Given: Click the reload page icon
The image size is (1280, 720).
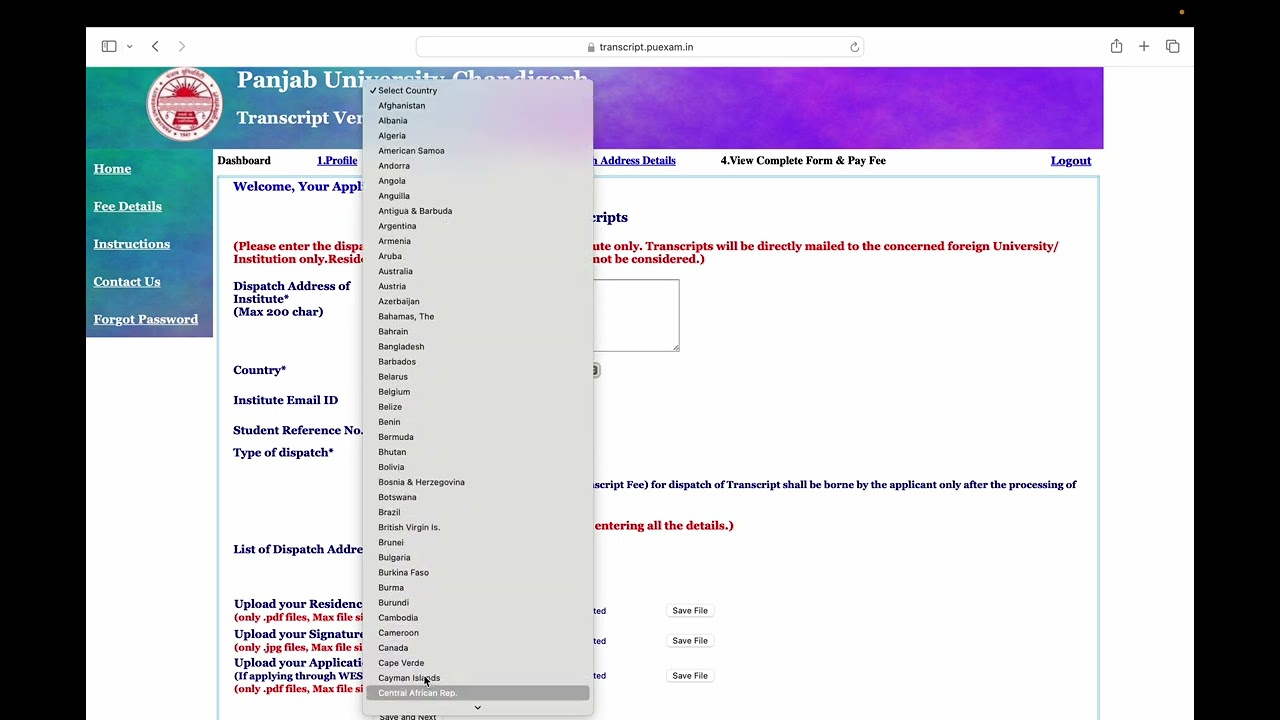Looking at the screenshot, I should [x=854, y=47].
